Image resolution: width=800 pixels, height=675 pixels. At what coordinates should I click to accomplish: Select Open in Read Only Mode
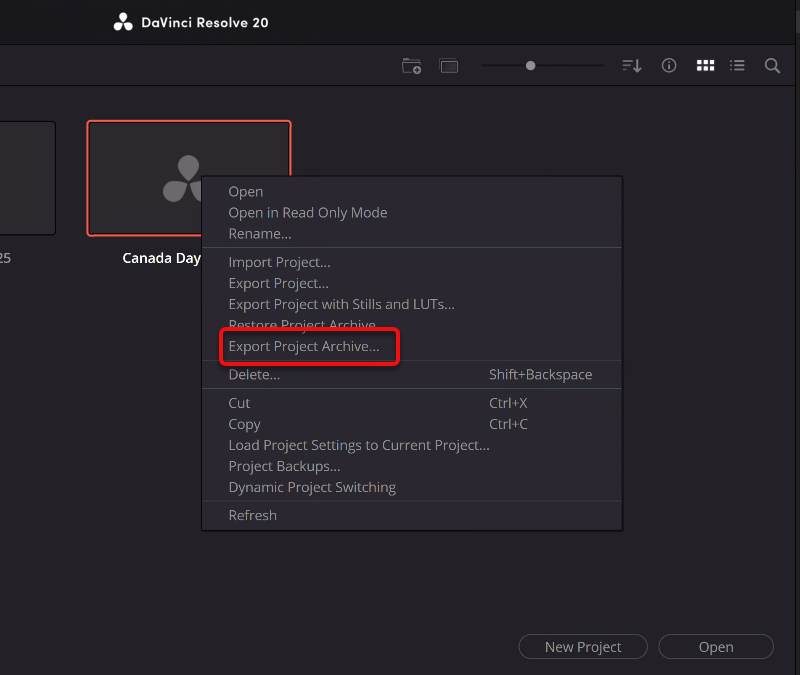click(307, 213)
